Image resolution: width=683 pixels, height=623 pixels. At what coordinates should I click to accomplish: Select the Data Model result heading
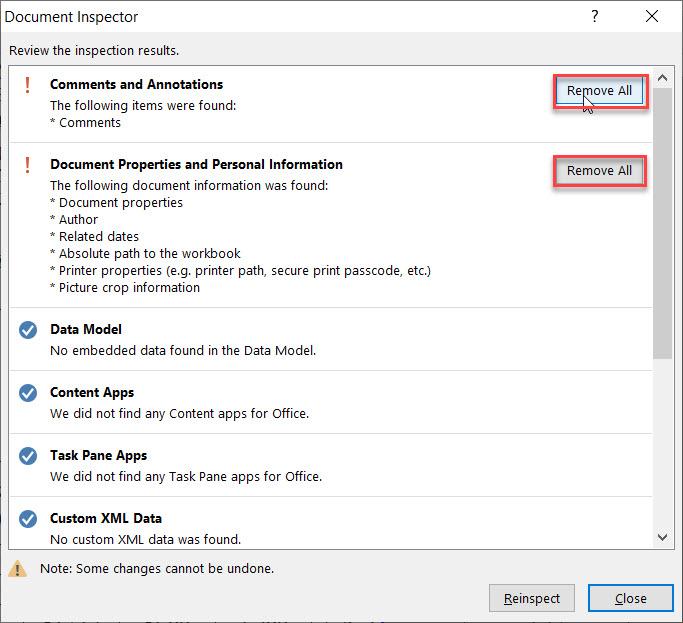click(x=86, y=330)
